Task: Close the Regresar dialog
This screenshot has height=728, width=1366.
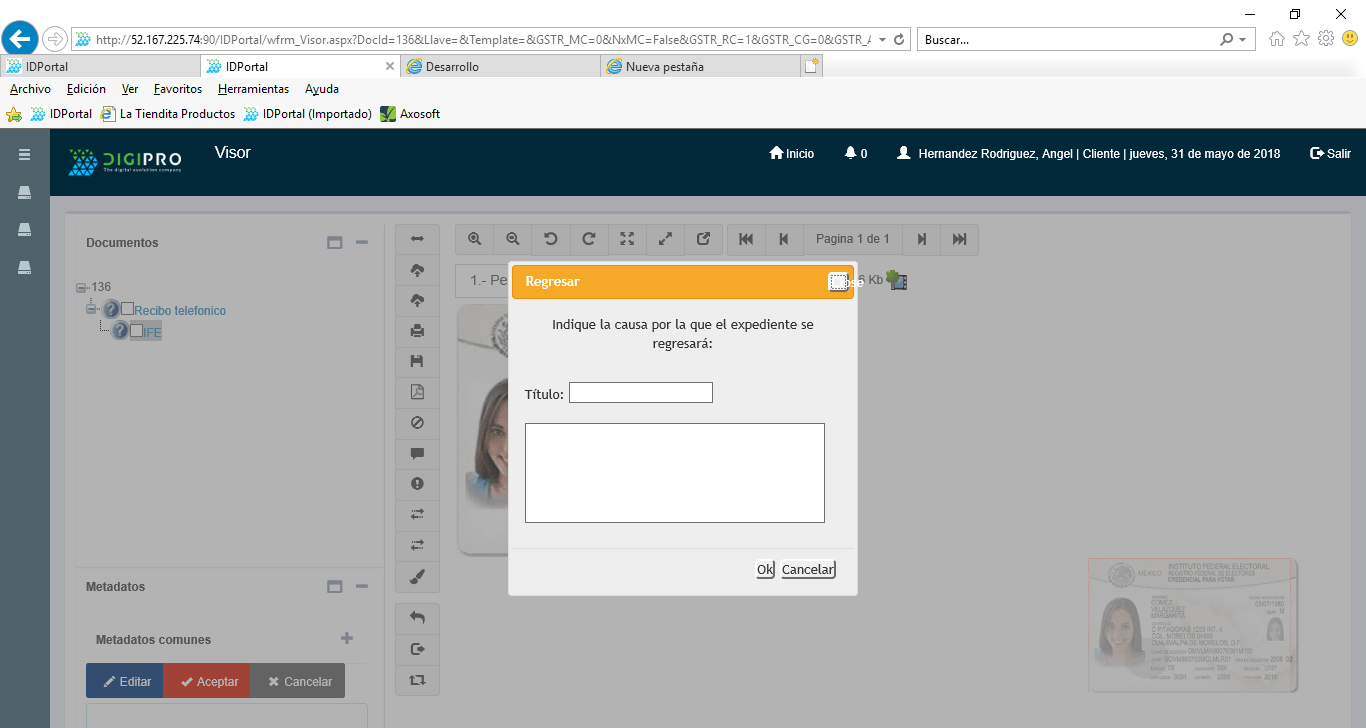Action: (x=838, y=282)
